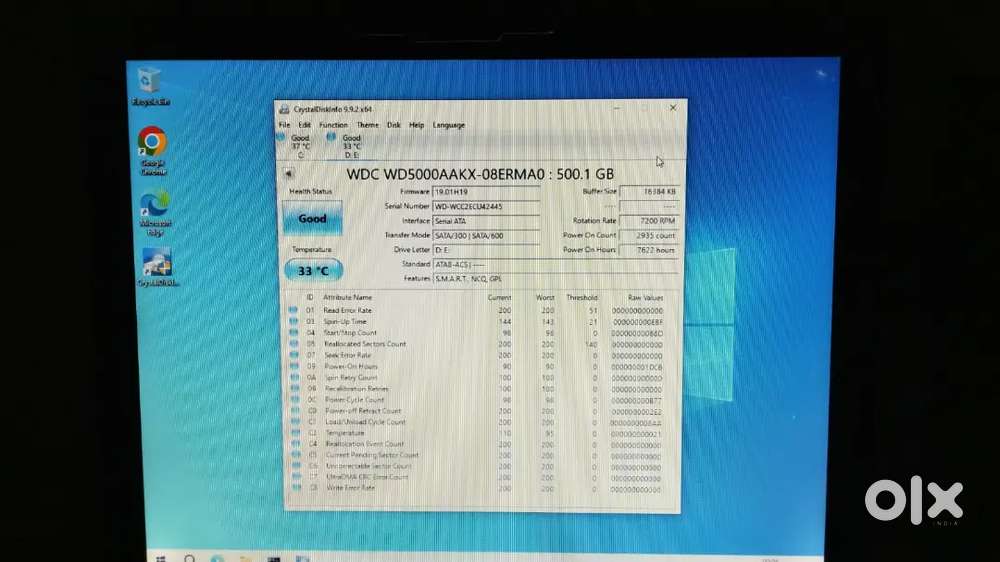The width and height of the screenshot is (1000, 562).
Task: Click status icon for Uncorrectable Sector Count
Action: point(297,466)
